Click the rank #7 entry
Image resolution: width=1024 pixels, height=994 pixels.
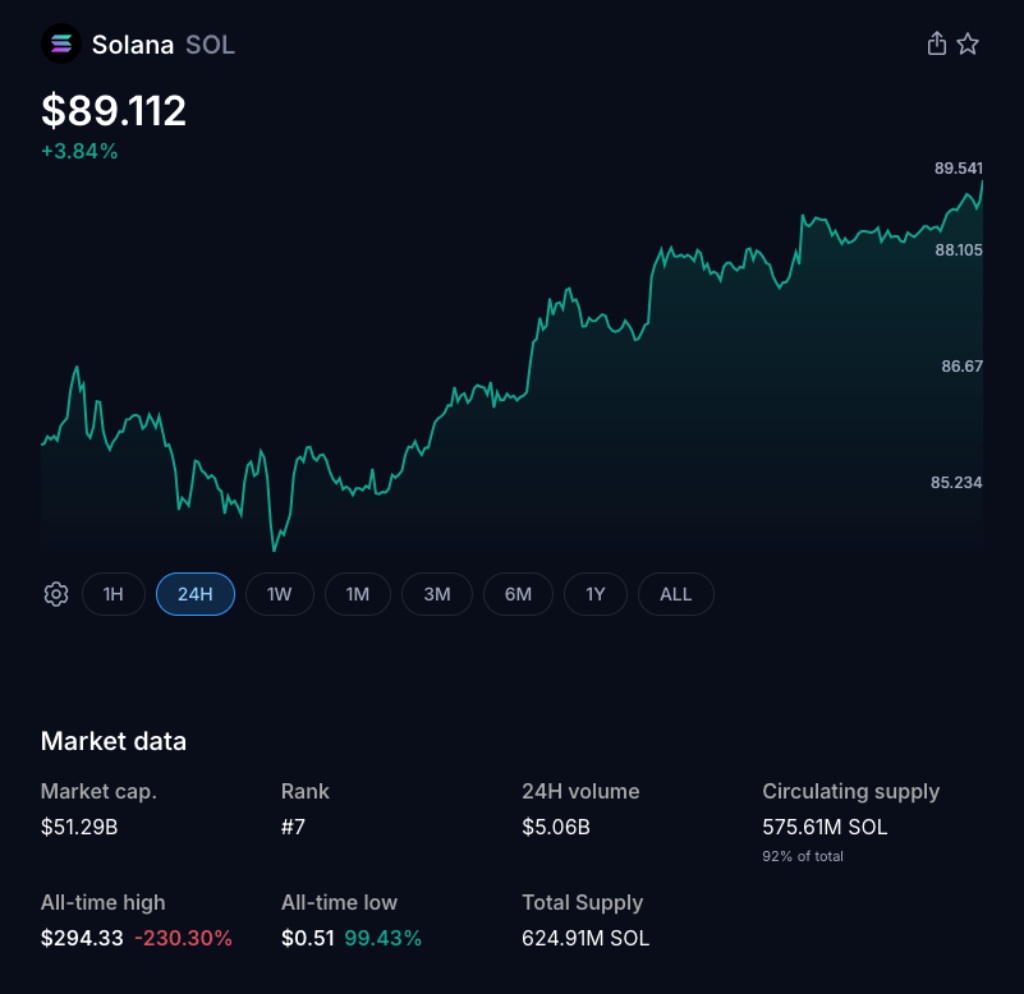click(x=294, y=827)
